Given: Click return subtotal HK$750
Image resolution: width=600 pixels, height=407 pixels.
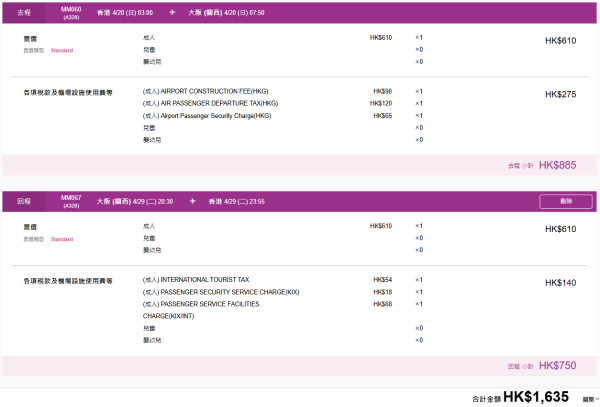Looking at the screenshot, I should (558, 365).
